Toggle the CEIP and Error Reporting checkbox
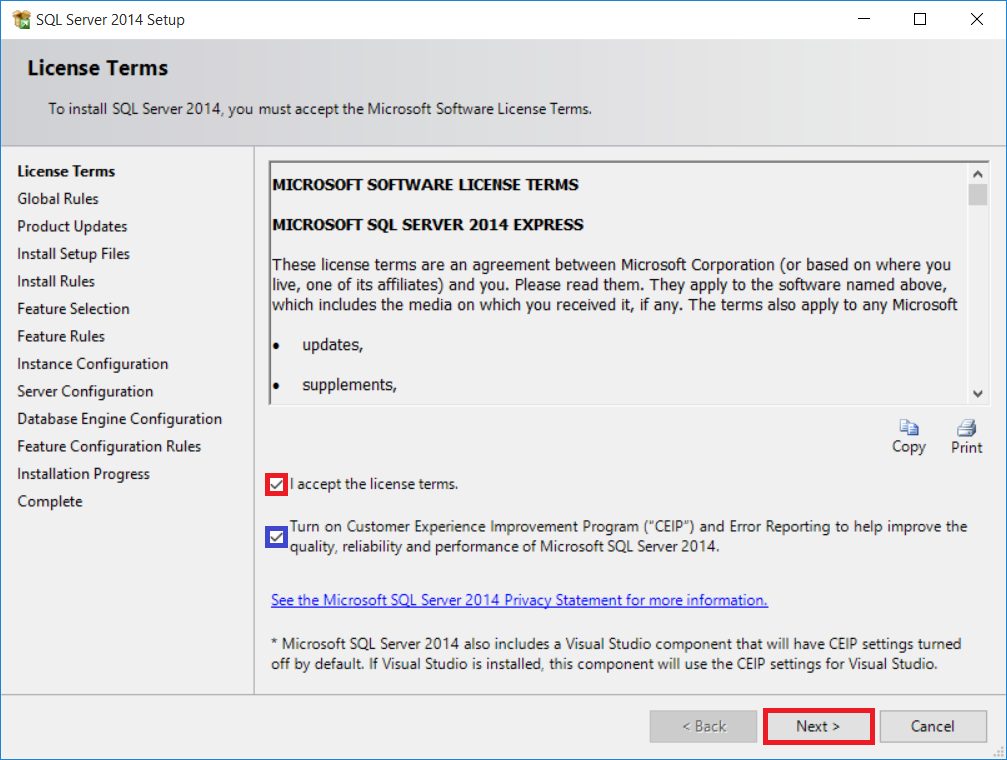1007x760 pixels. coord(276,536)
